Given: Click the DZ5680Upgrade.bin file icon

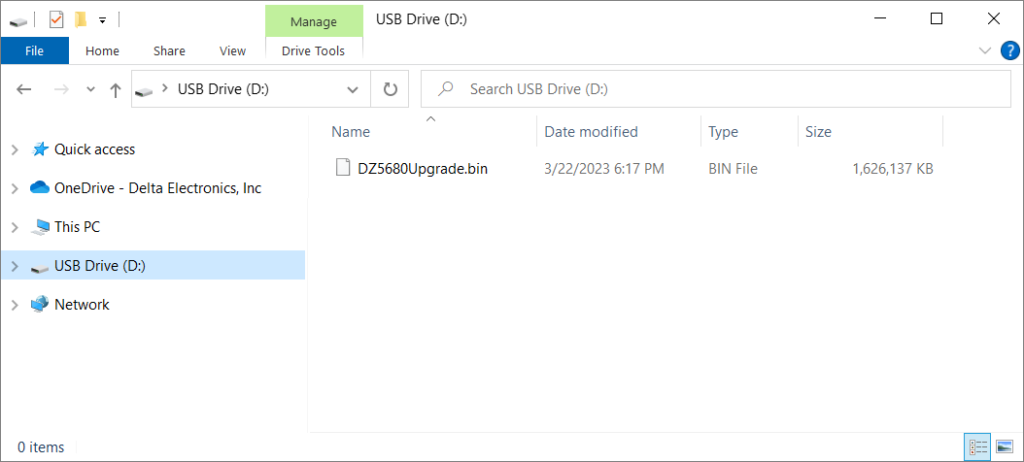Looking at the screenshot, I should (x=343, y=168).
